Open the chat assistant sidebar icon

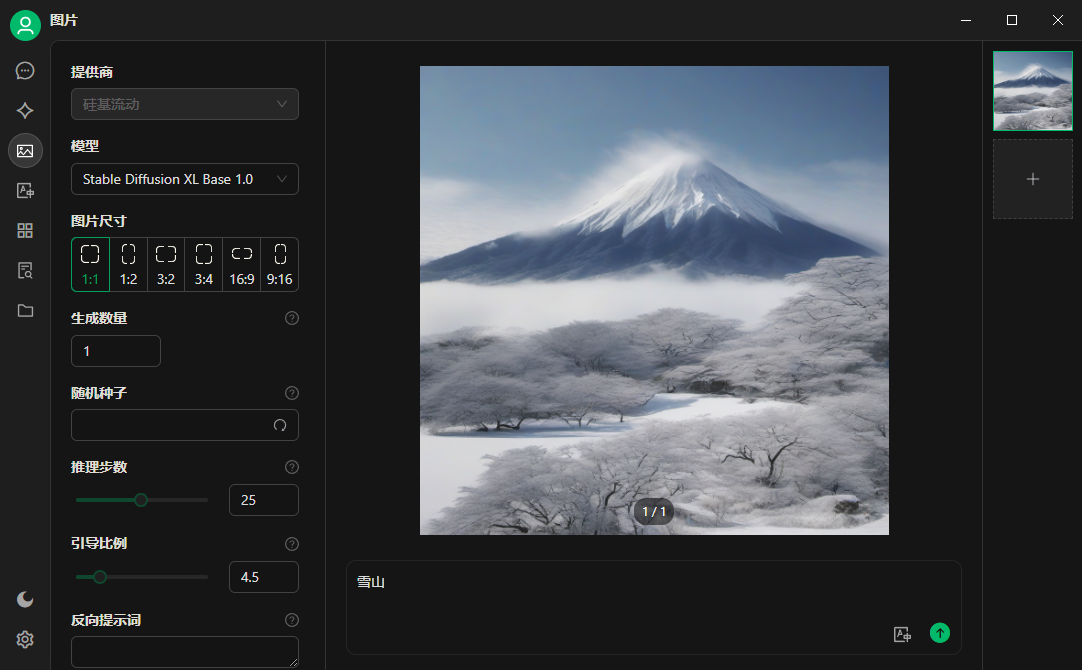coord(25,71)
